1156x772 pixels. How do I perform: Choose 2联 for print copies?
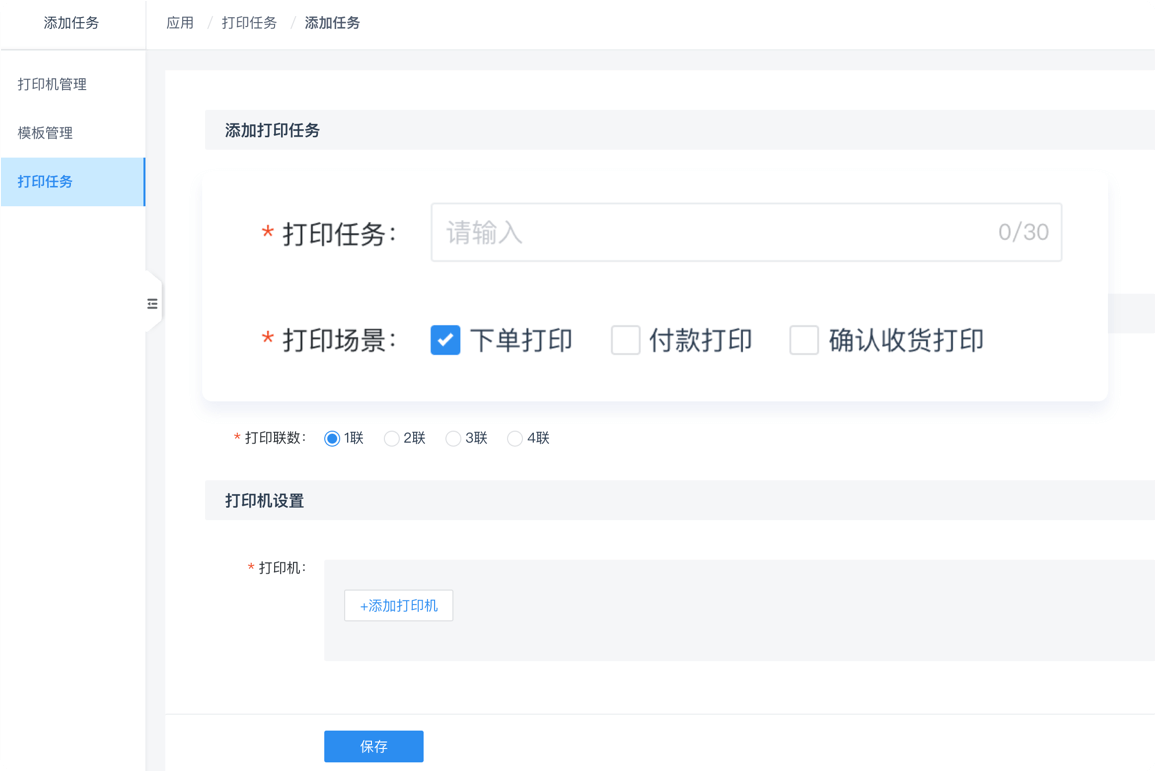392,439
